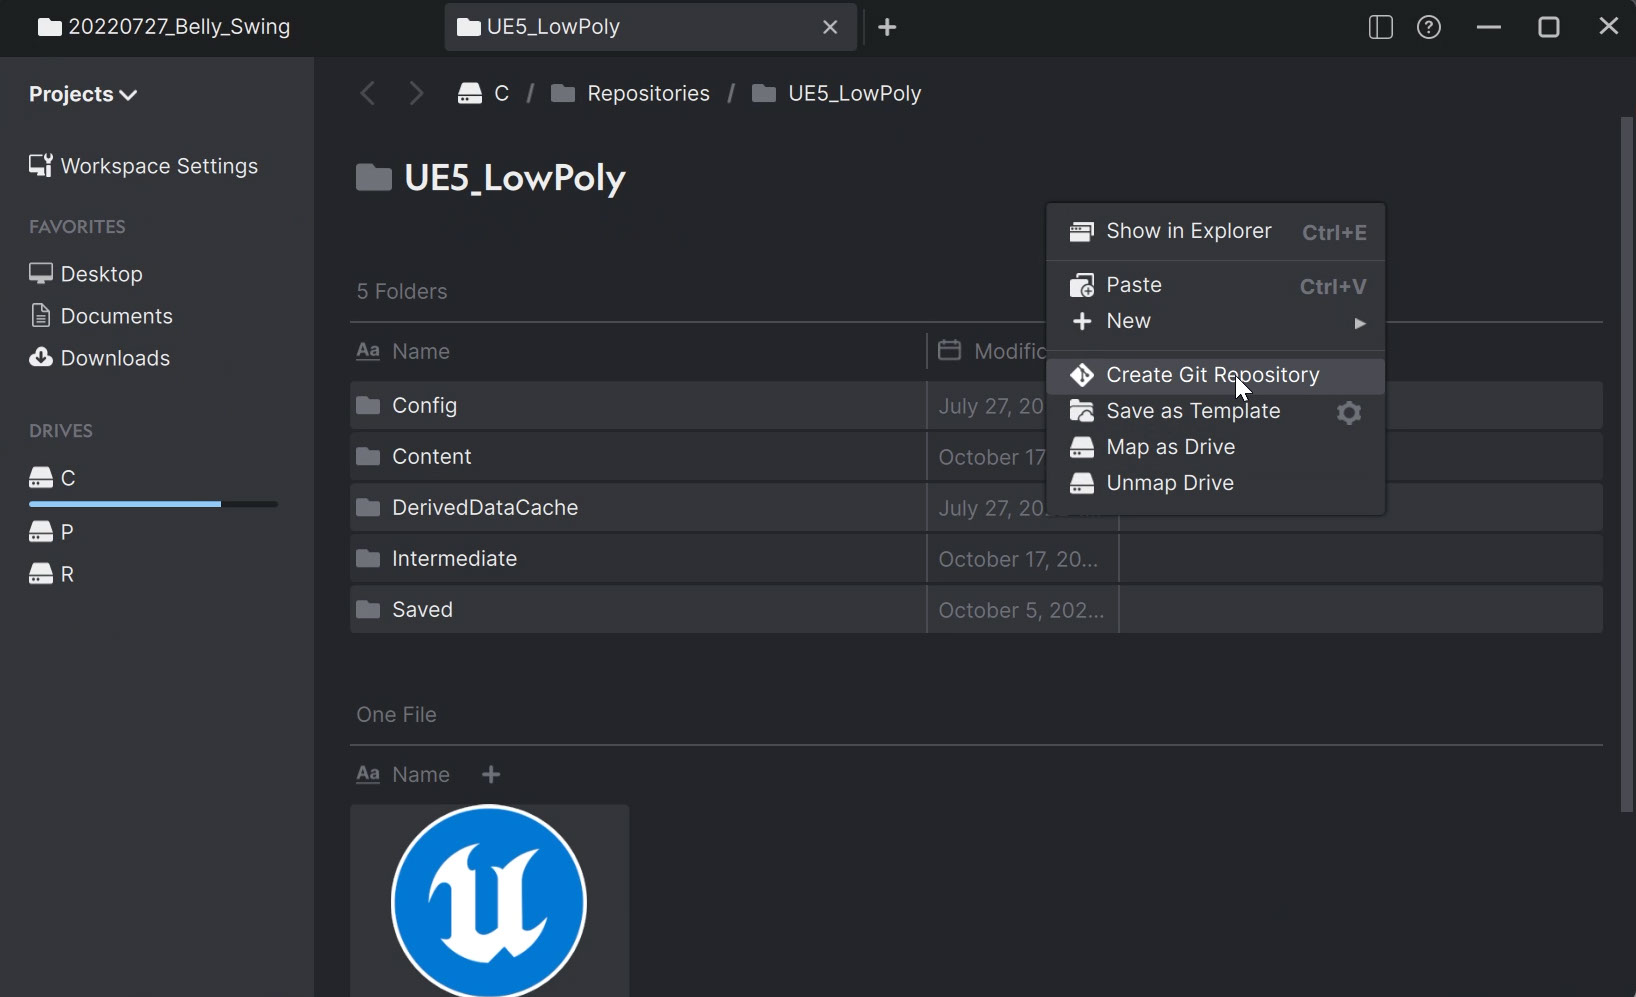Click UE5_LowPoly breadcrumb segment
1636x997 pixels.
(836, 93)
